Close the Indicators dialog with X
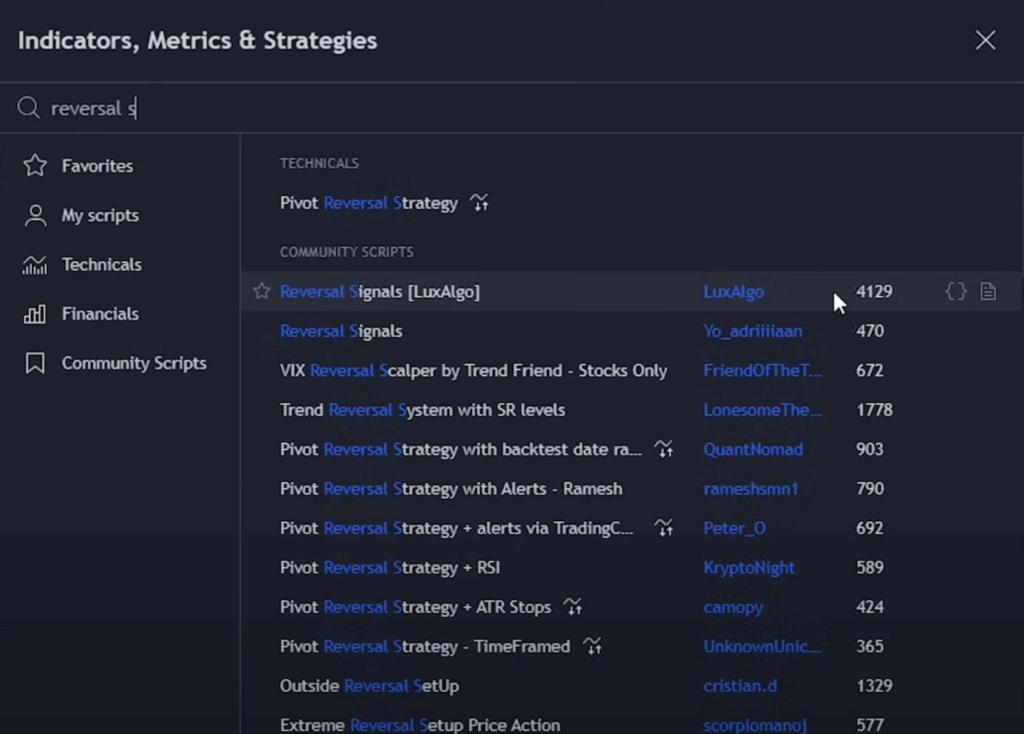The height and width of the screenshot is (734, 1024). pos(985,40)
